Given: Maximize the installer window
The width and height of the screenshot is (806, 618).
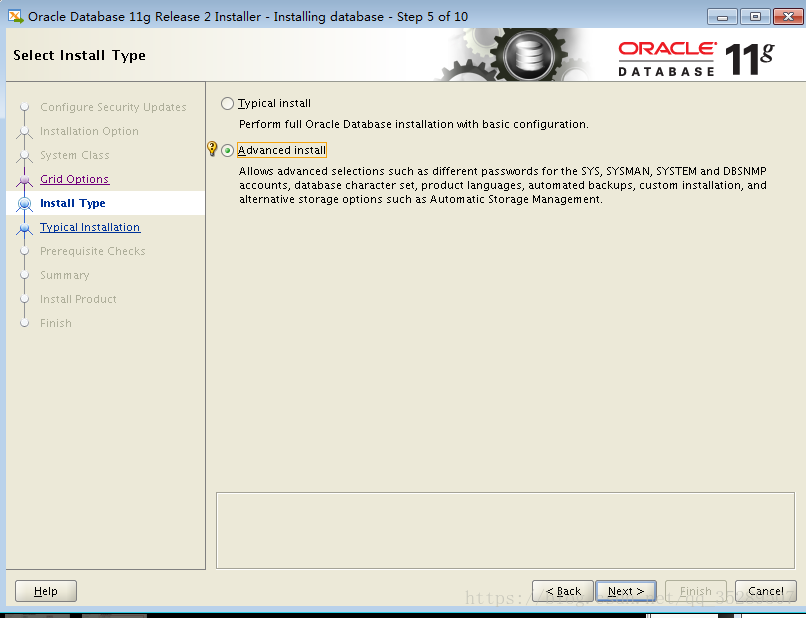Looking at the screenshot, I should point(755,17).
